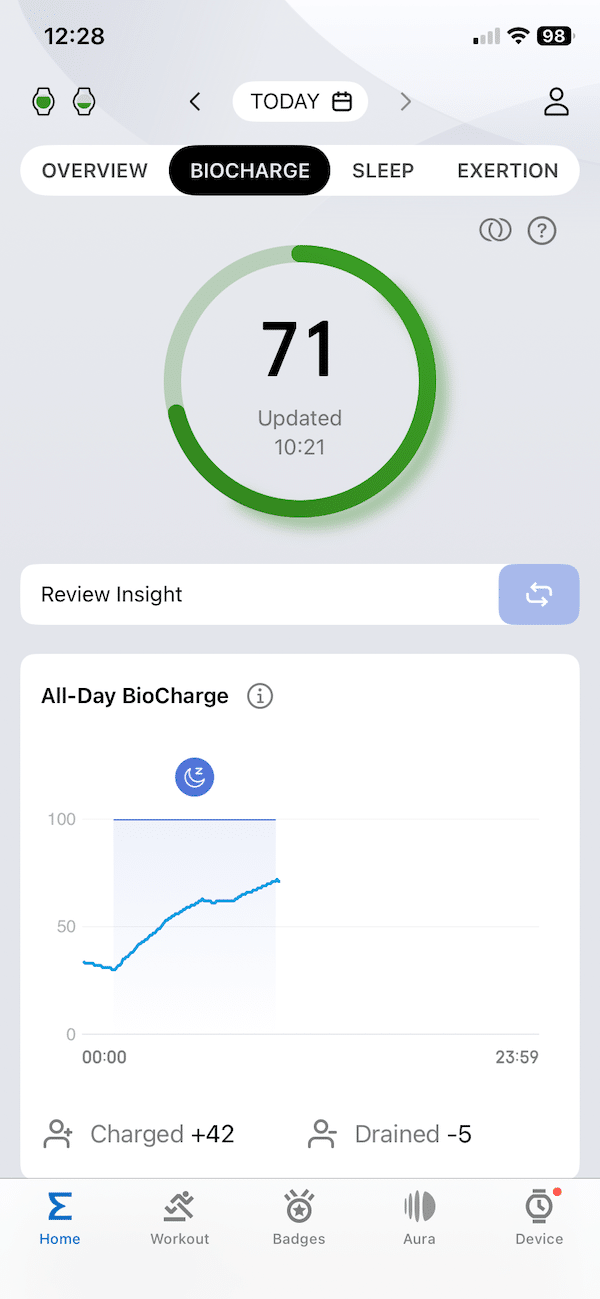
Task: Open the BioCharge help question mark
Action: (x=542, y=231)
